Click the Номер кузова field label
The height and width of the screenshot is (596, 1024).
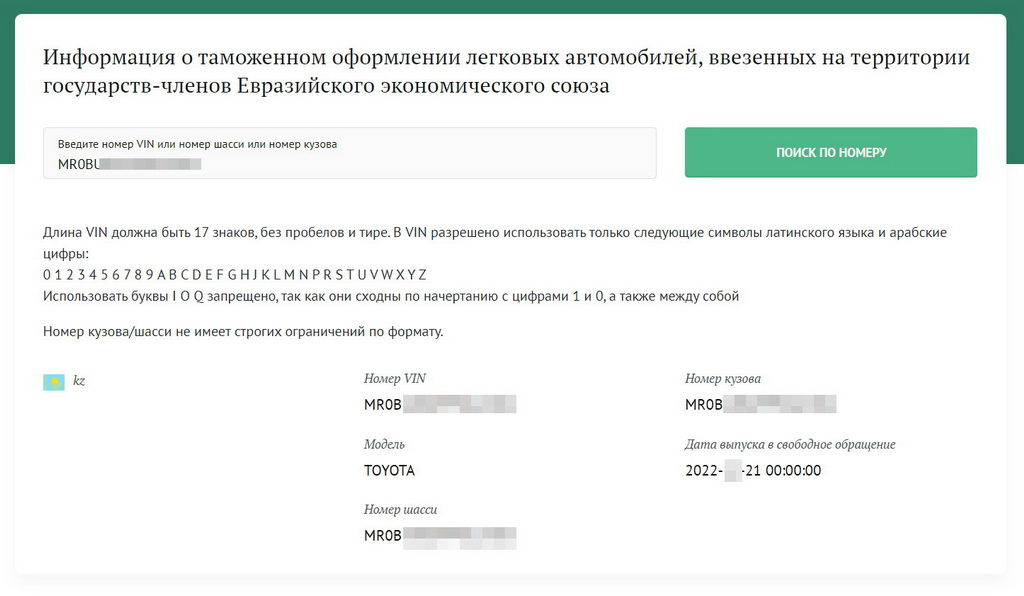pos(723,379)
